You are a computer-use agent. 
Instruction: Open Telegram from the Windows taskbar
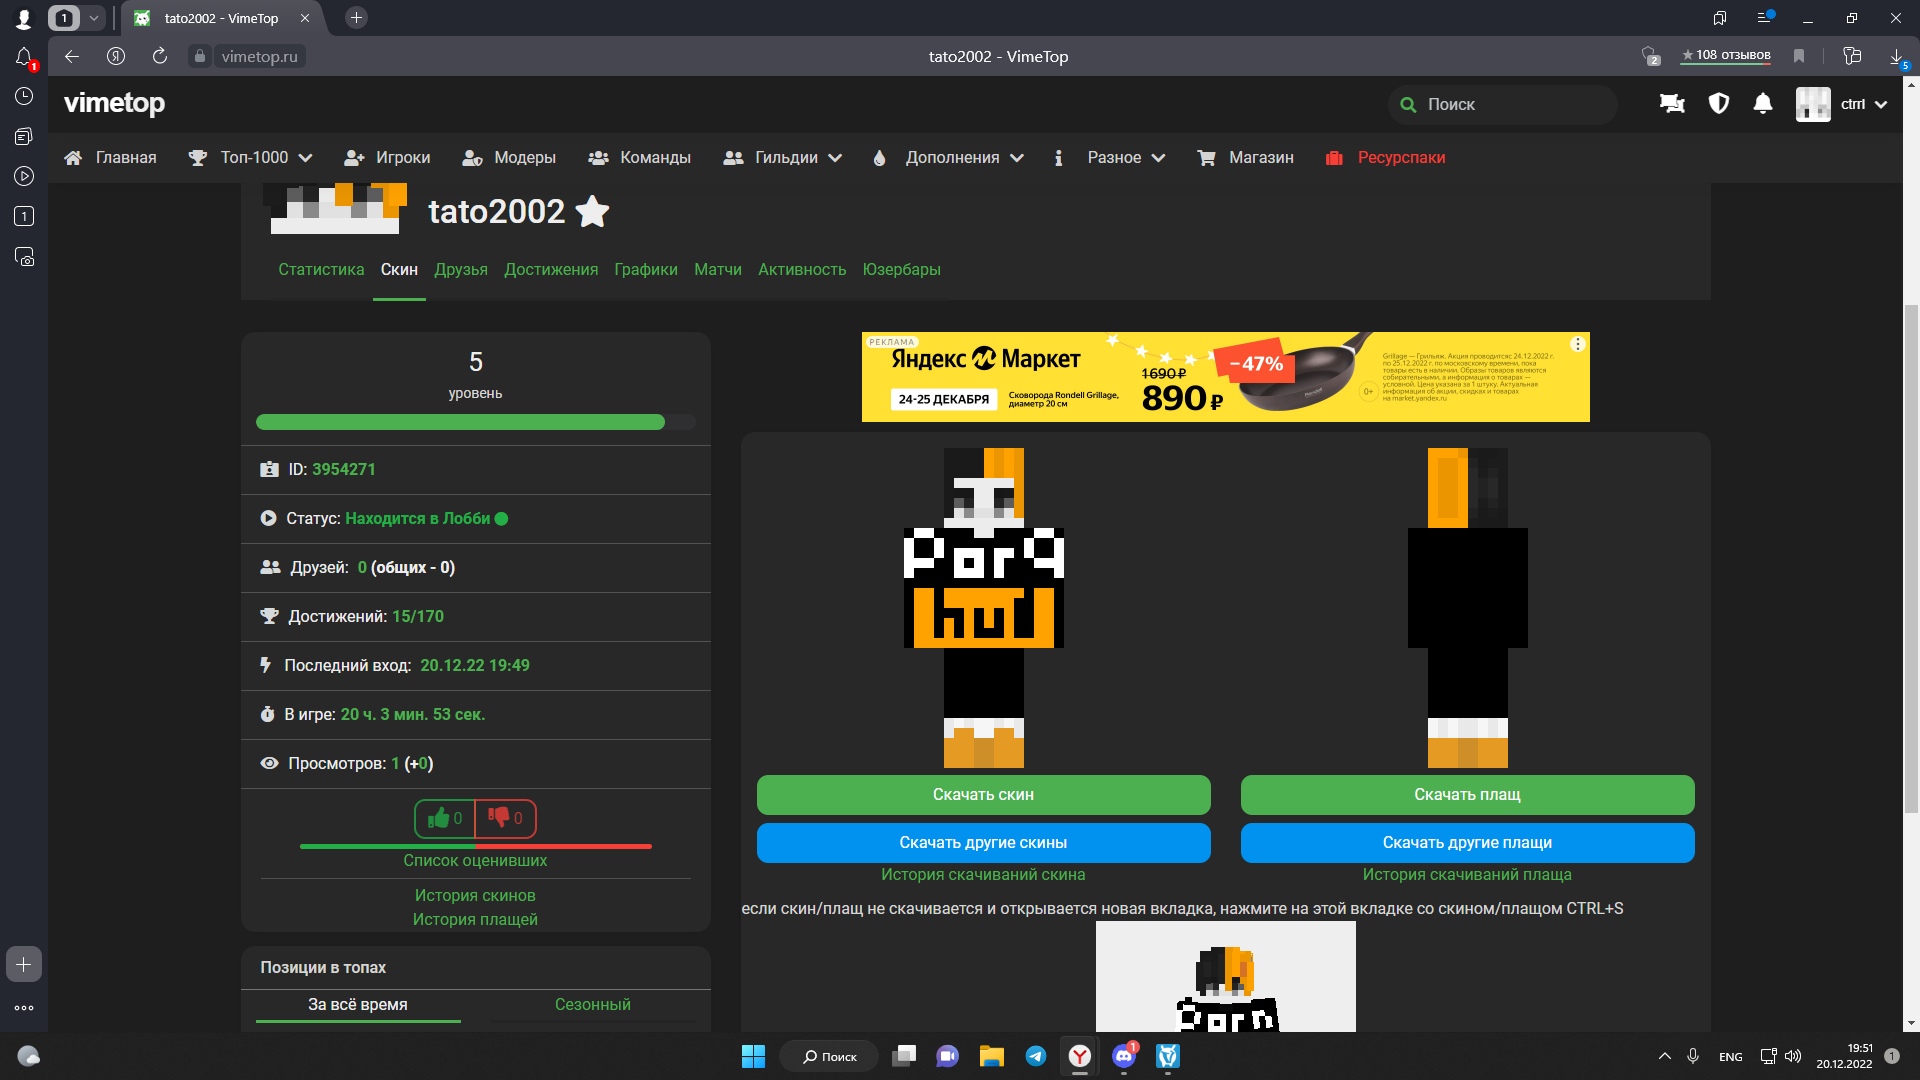(x=1036, y=1056)
